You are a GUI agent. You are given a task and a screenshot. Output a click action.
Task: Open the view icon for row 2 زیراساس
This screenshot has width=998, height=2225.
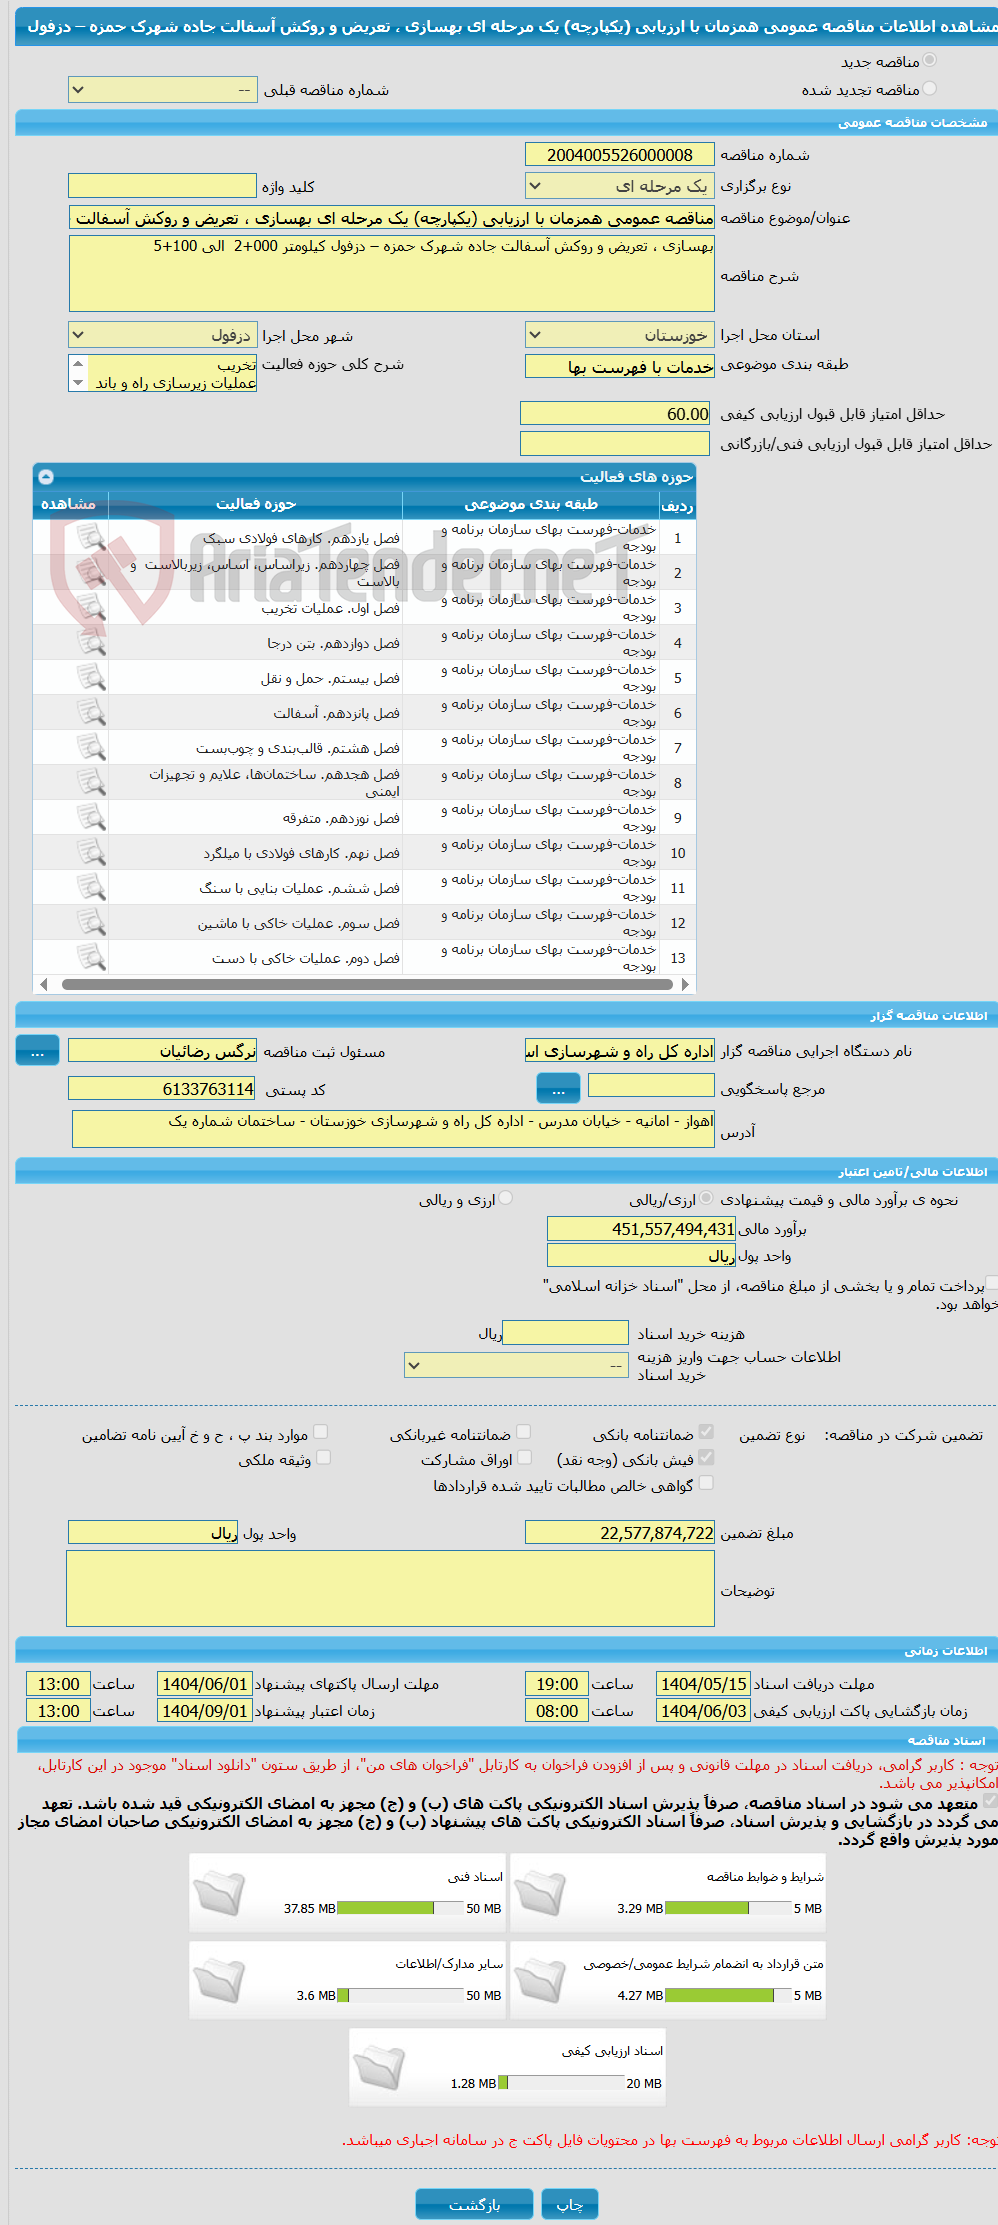(91, 573)
